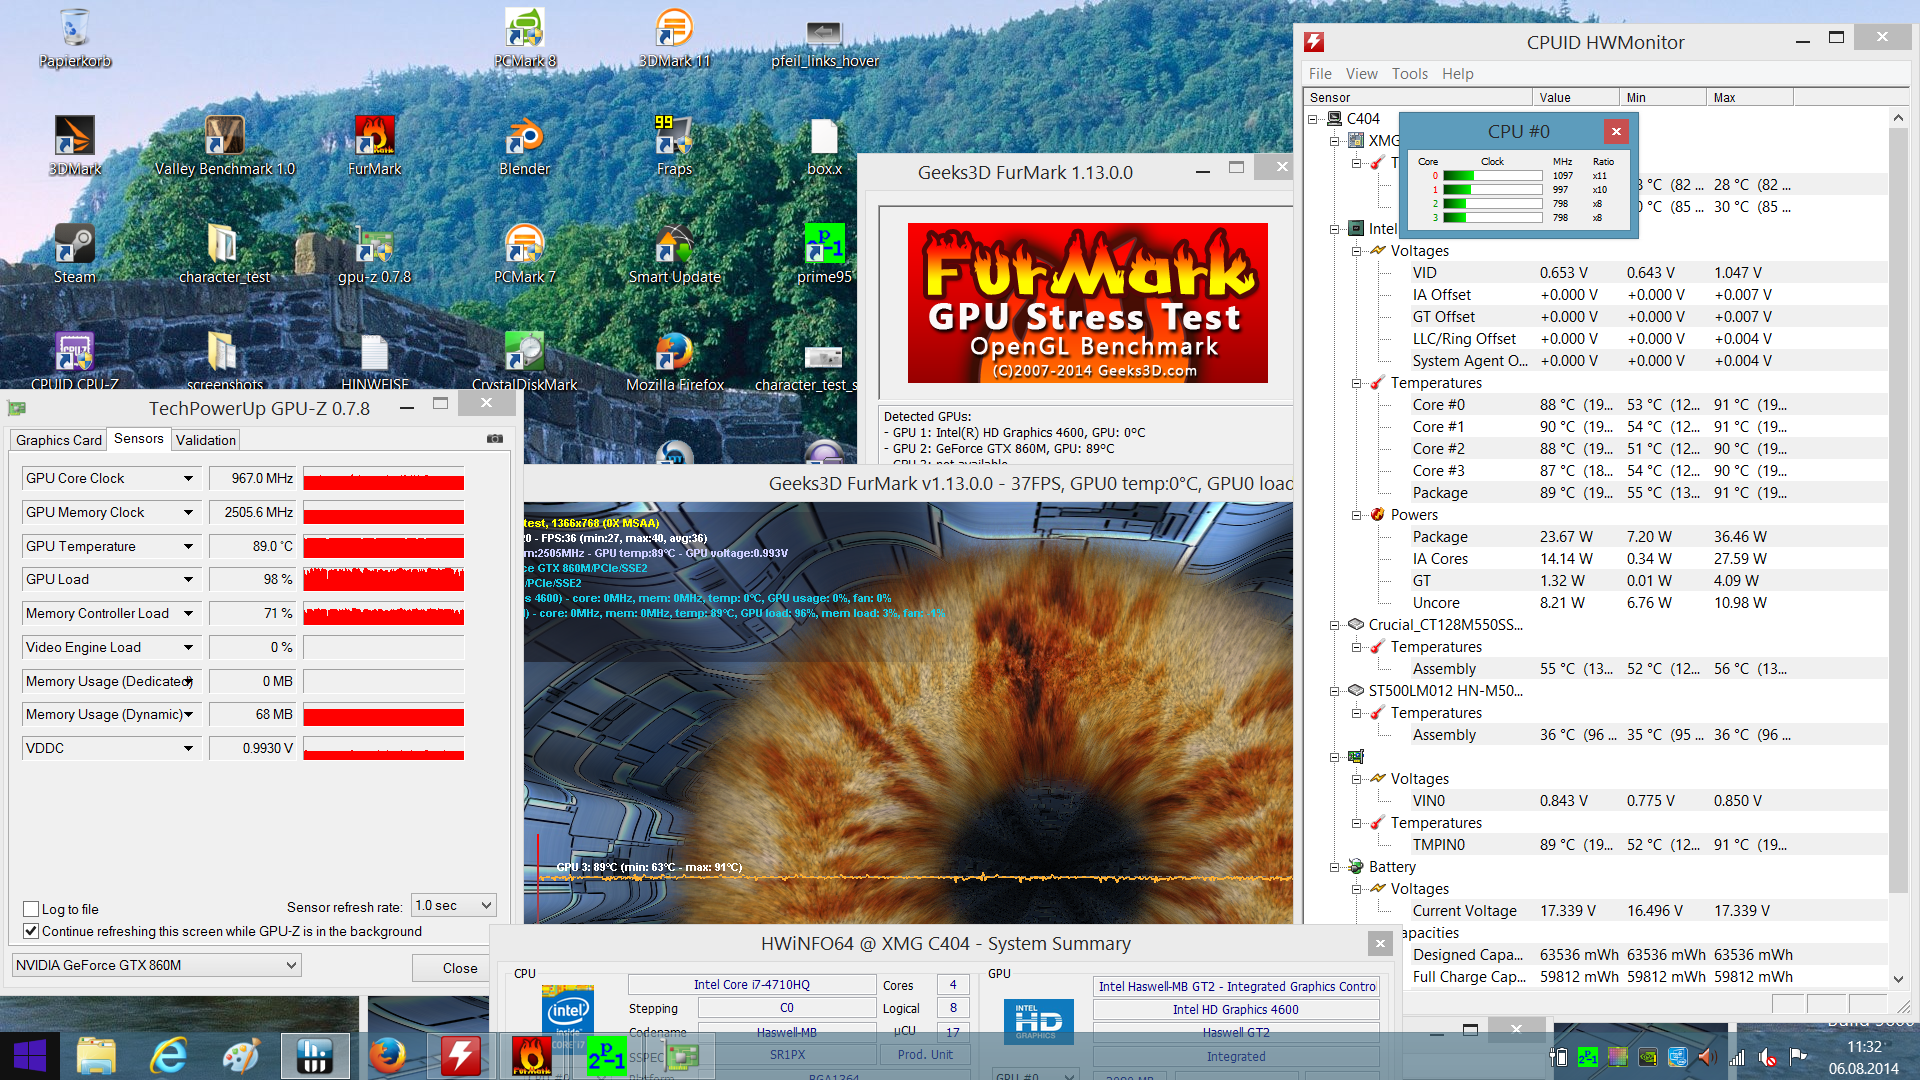Switch to the FurMark taskbar icon

click(x=532, y=1056)
